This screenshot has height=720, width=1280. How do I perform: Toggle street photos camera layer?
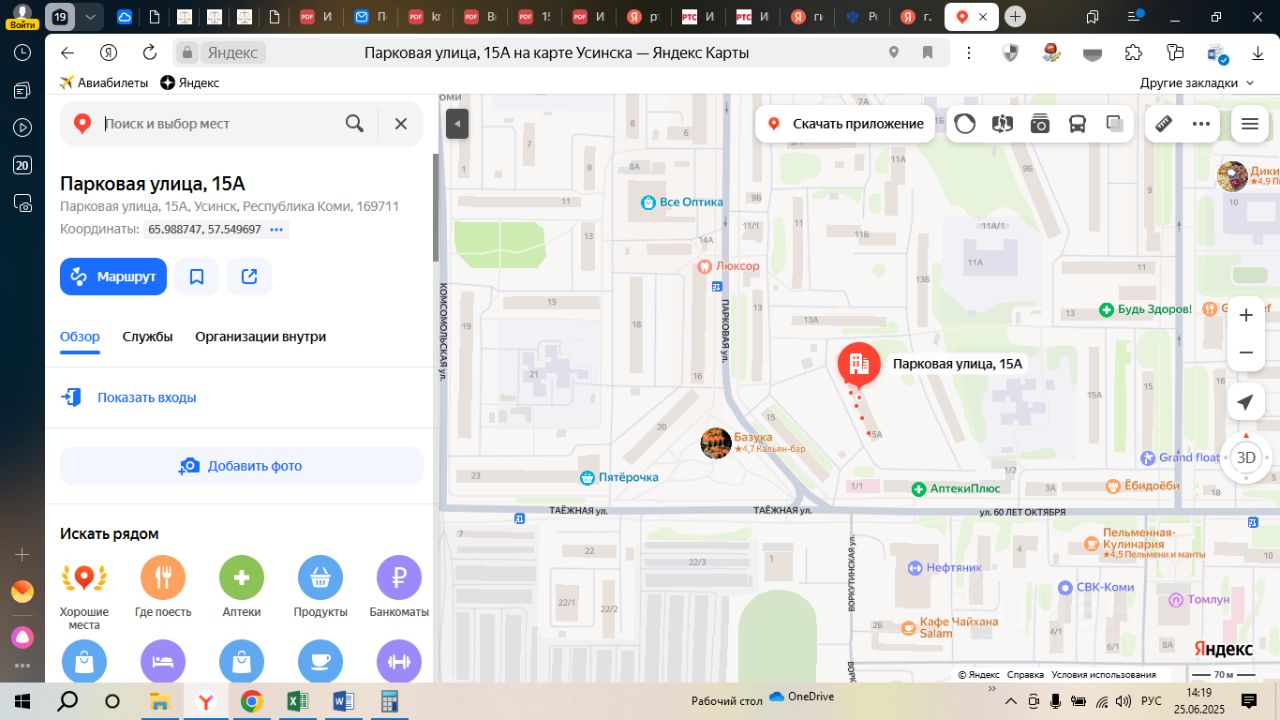(1040, 124)
